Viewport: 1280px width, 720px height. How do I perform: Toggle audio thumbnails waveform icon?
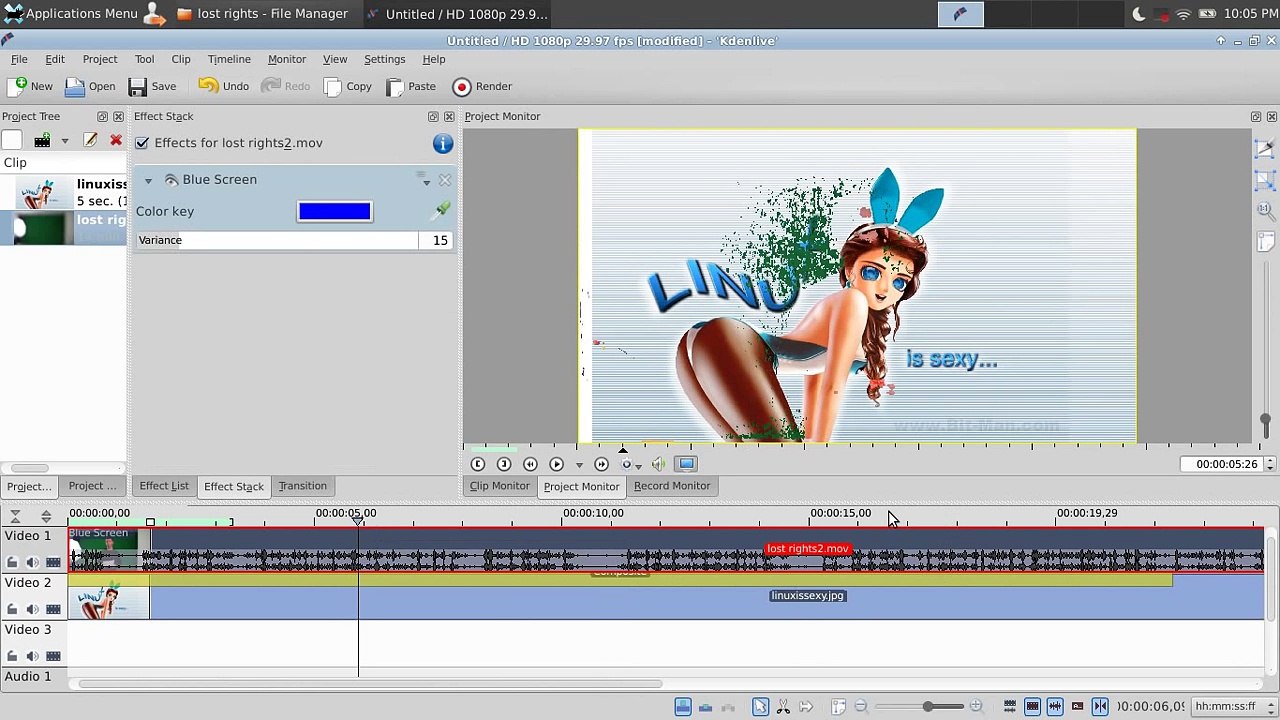coord(1055,707)
